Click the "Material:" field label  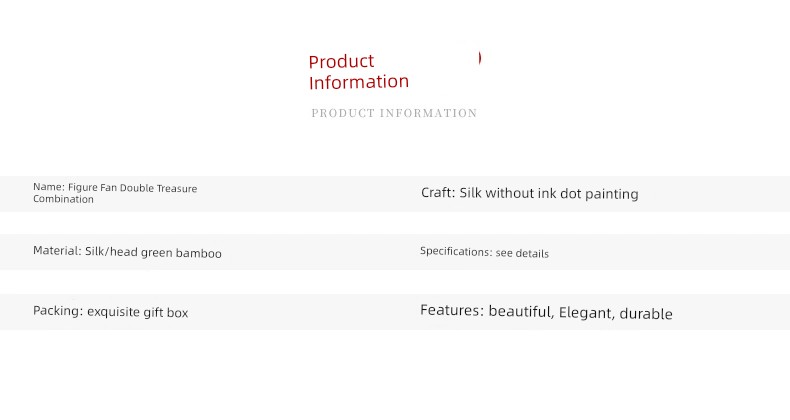click(x=57, y=252)
